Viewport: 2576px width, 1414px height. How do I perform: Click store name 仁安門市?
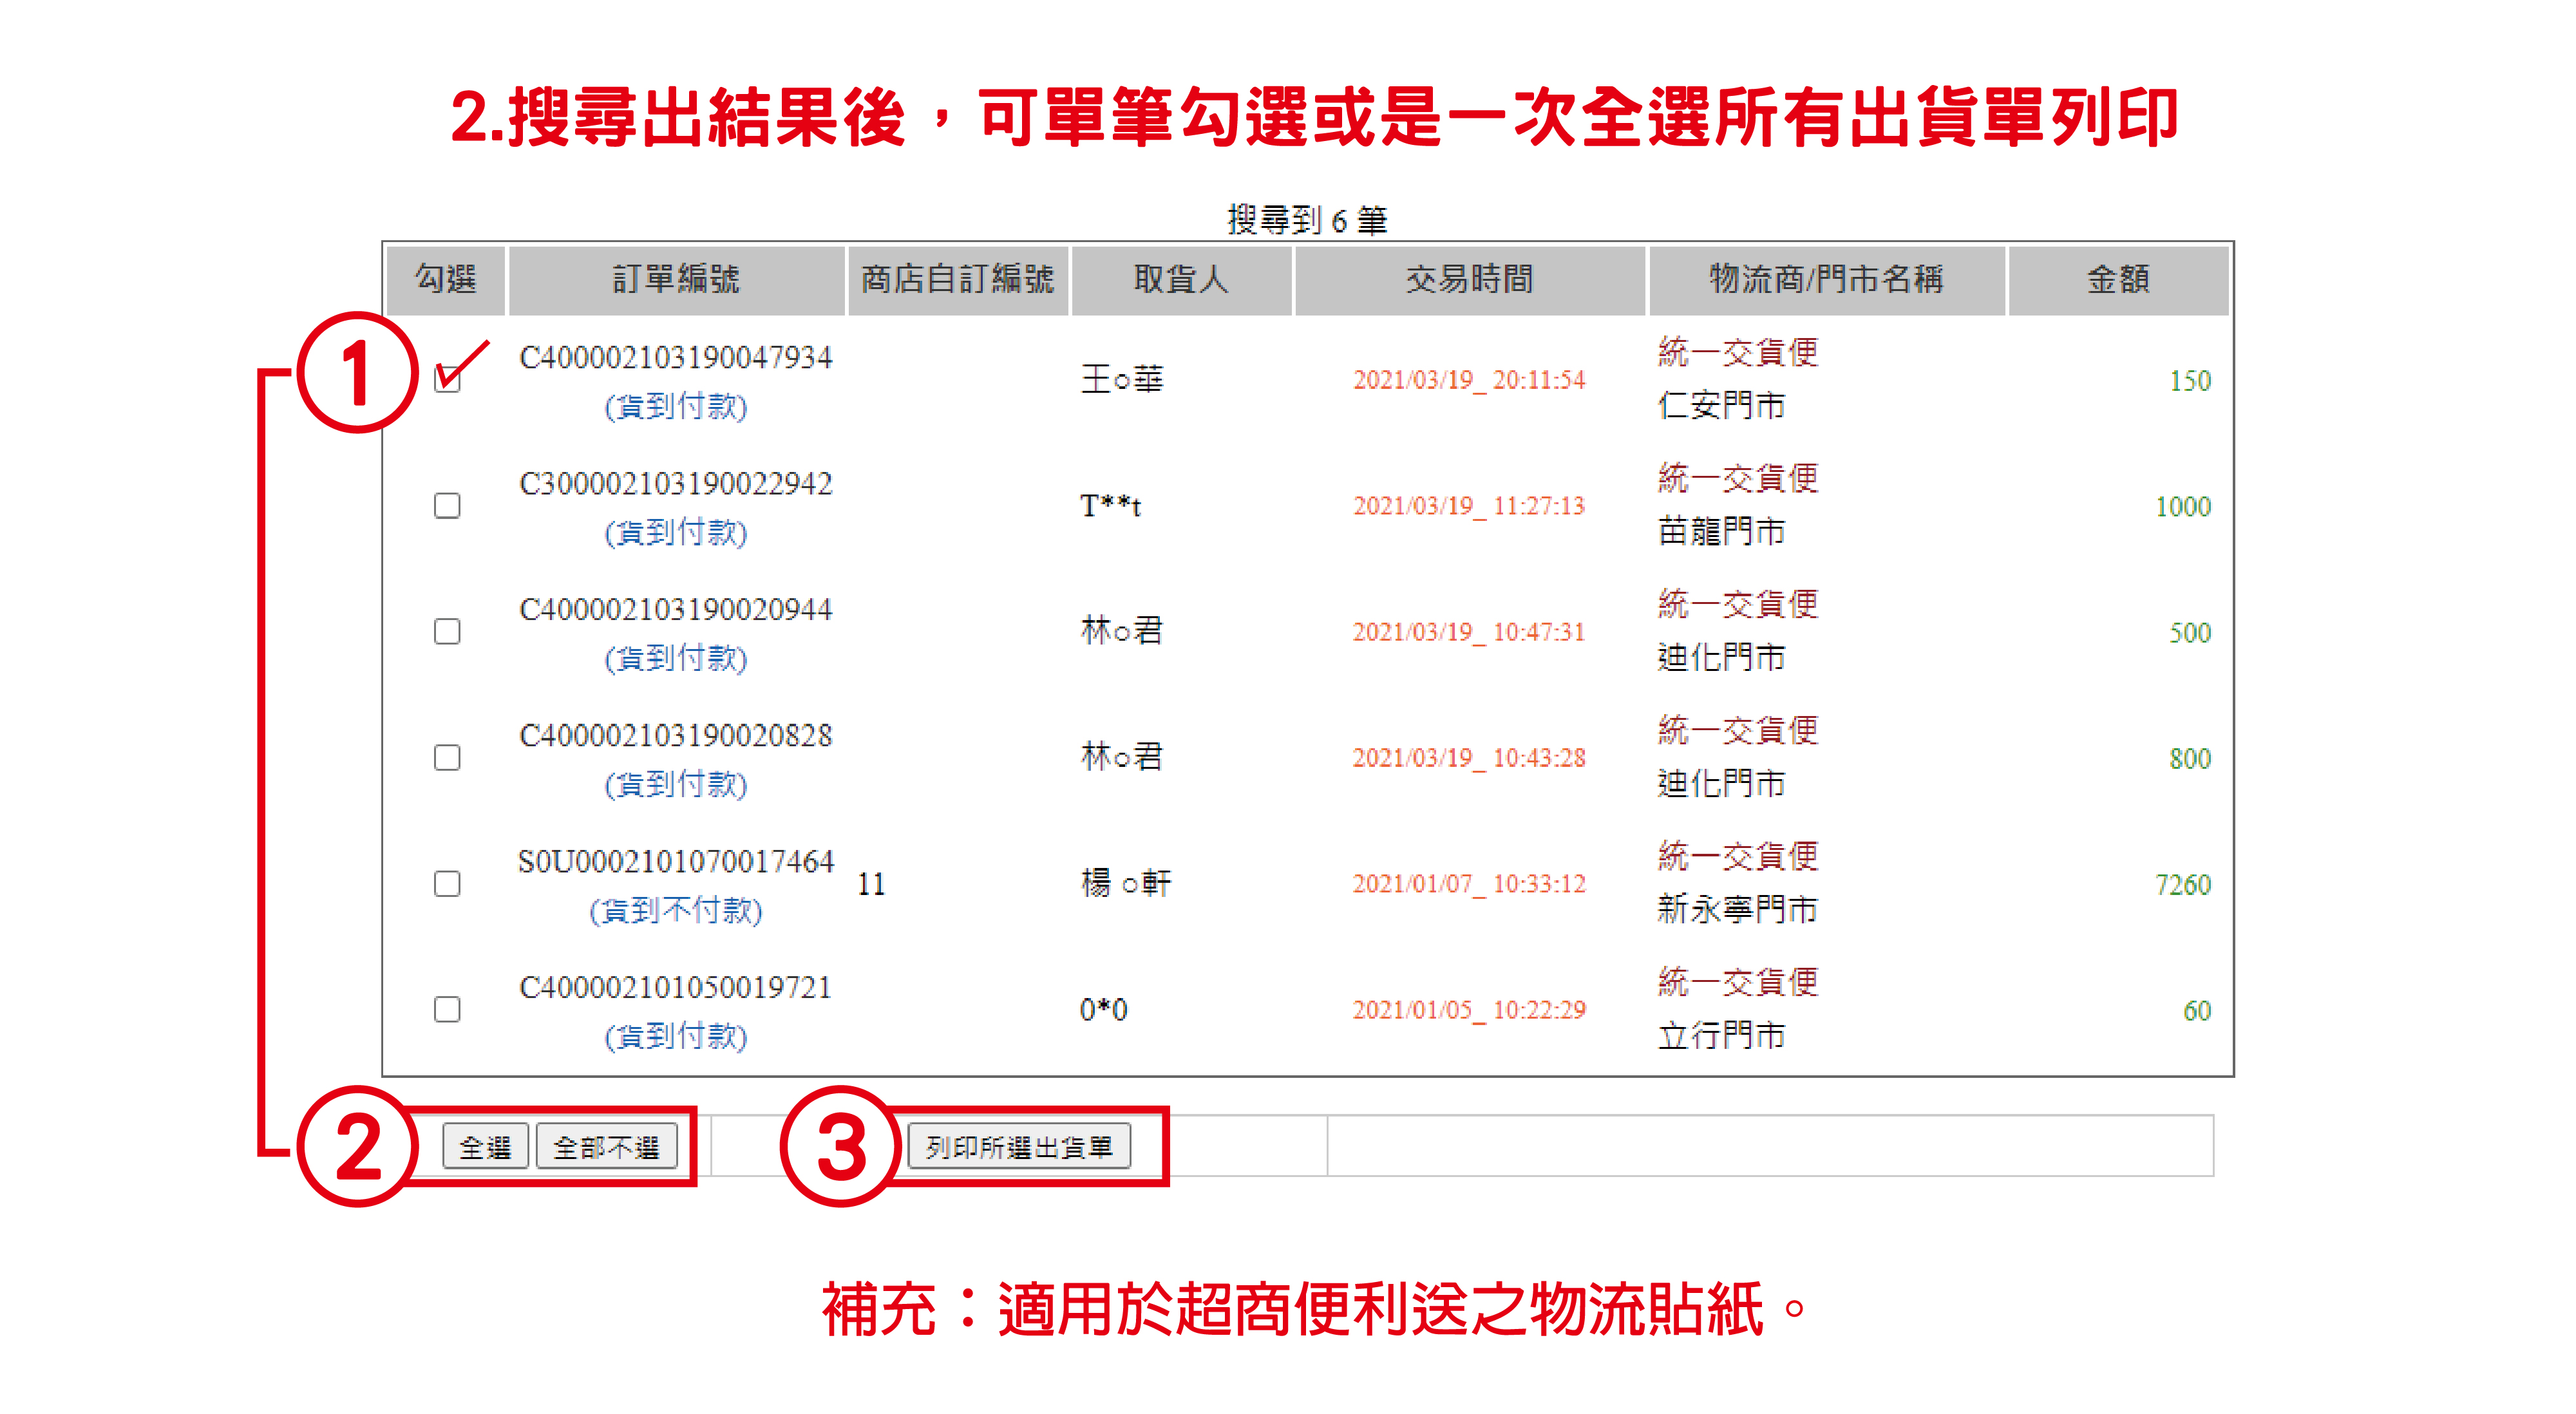click(x=1721, y=406)
